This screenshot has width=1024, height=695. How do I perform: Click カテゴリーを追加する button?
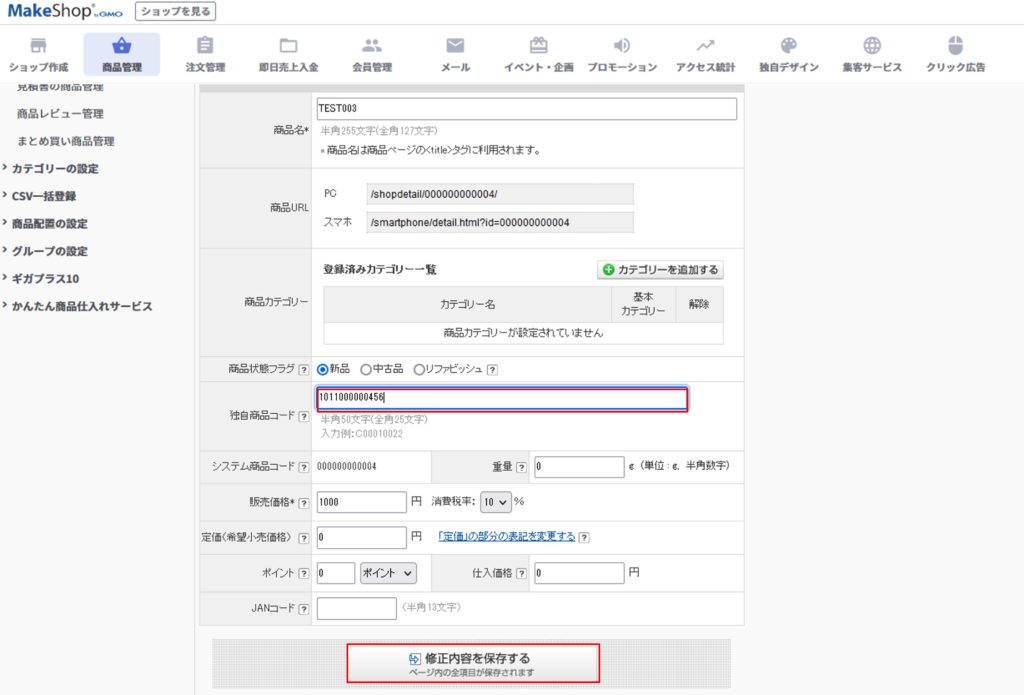(x=660, y=270)
